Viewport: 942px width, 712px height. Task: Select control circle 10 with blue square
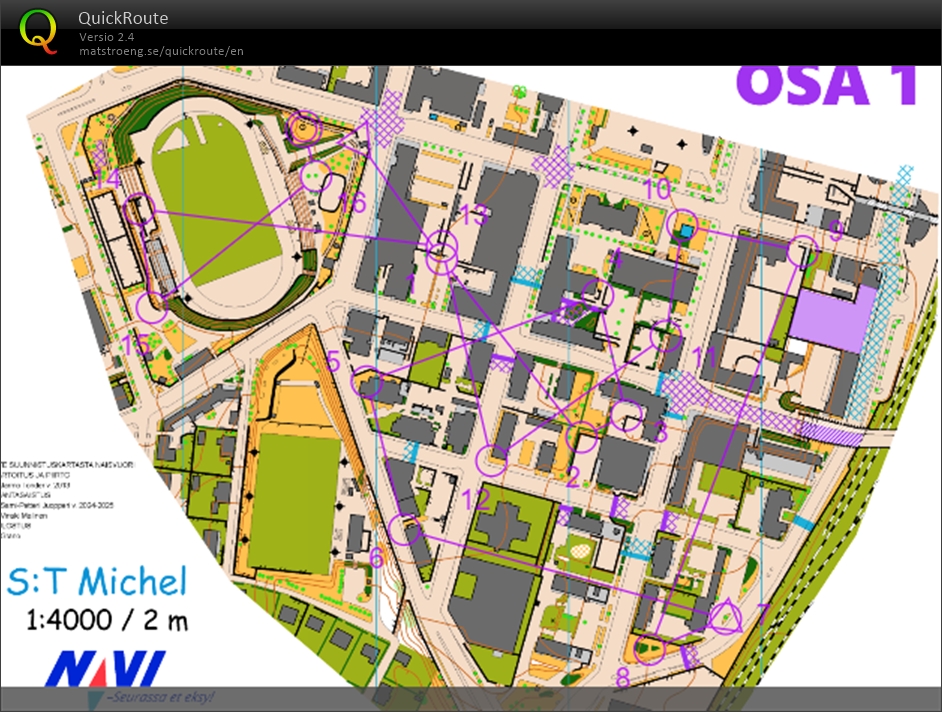pyautogui.click(x=682, y=227)
